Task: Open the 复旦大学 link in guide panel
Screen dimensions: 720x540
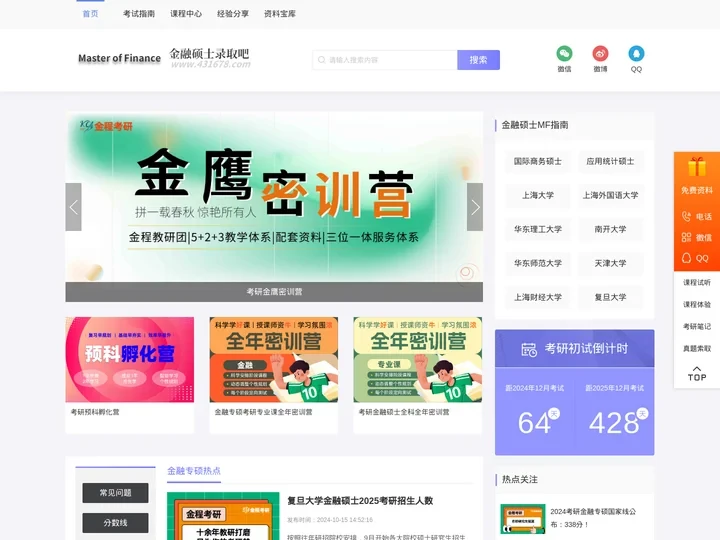Action: point(610,297)
